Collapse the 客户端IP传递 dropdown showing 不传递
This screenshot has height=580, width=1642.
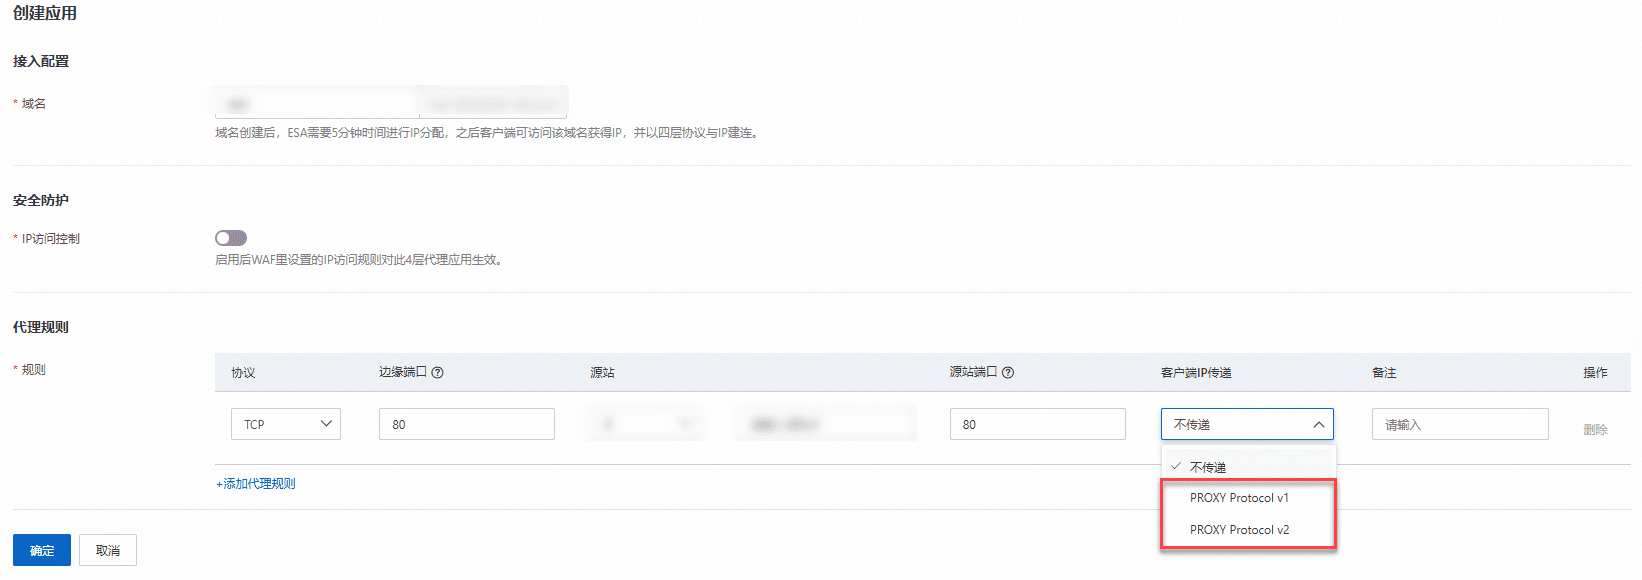pyautogui.click(x=1247, y=424)
